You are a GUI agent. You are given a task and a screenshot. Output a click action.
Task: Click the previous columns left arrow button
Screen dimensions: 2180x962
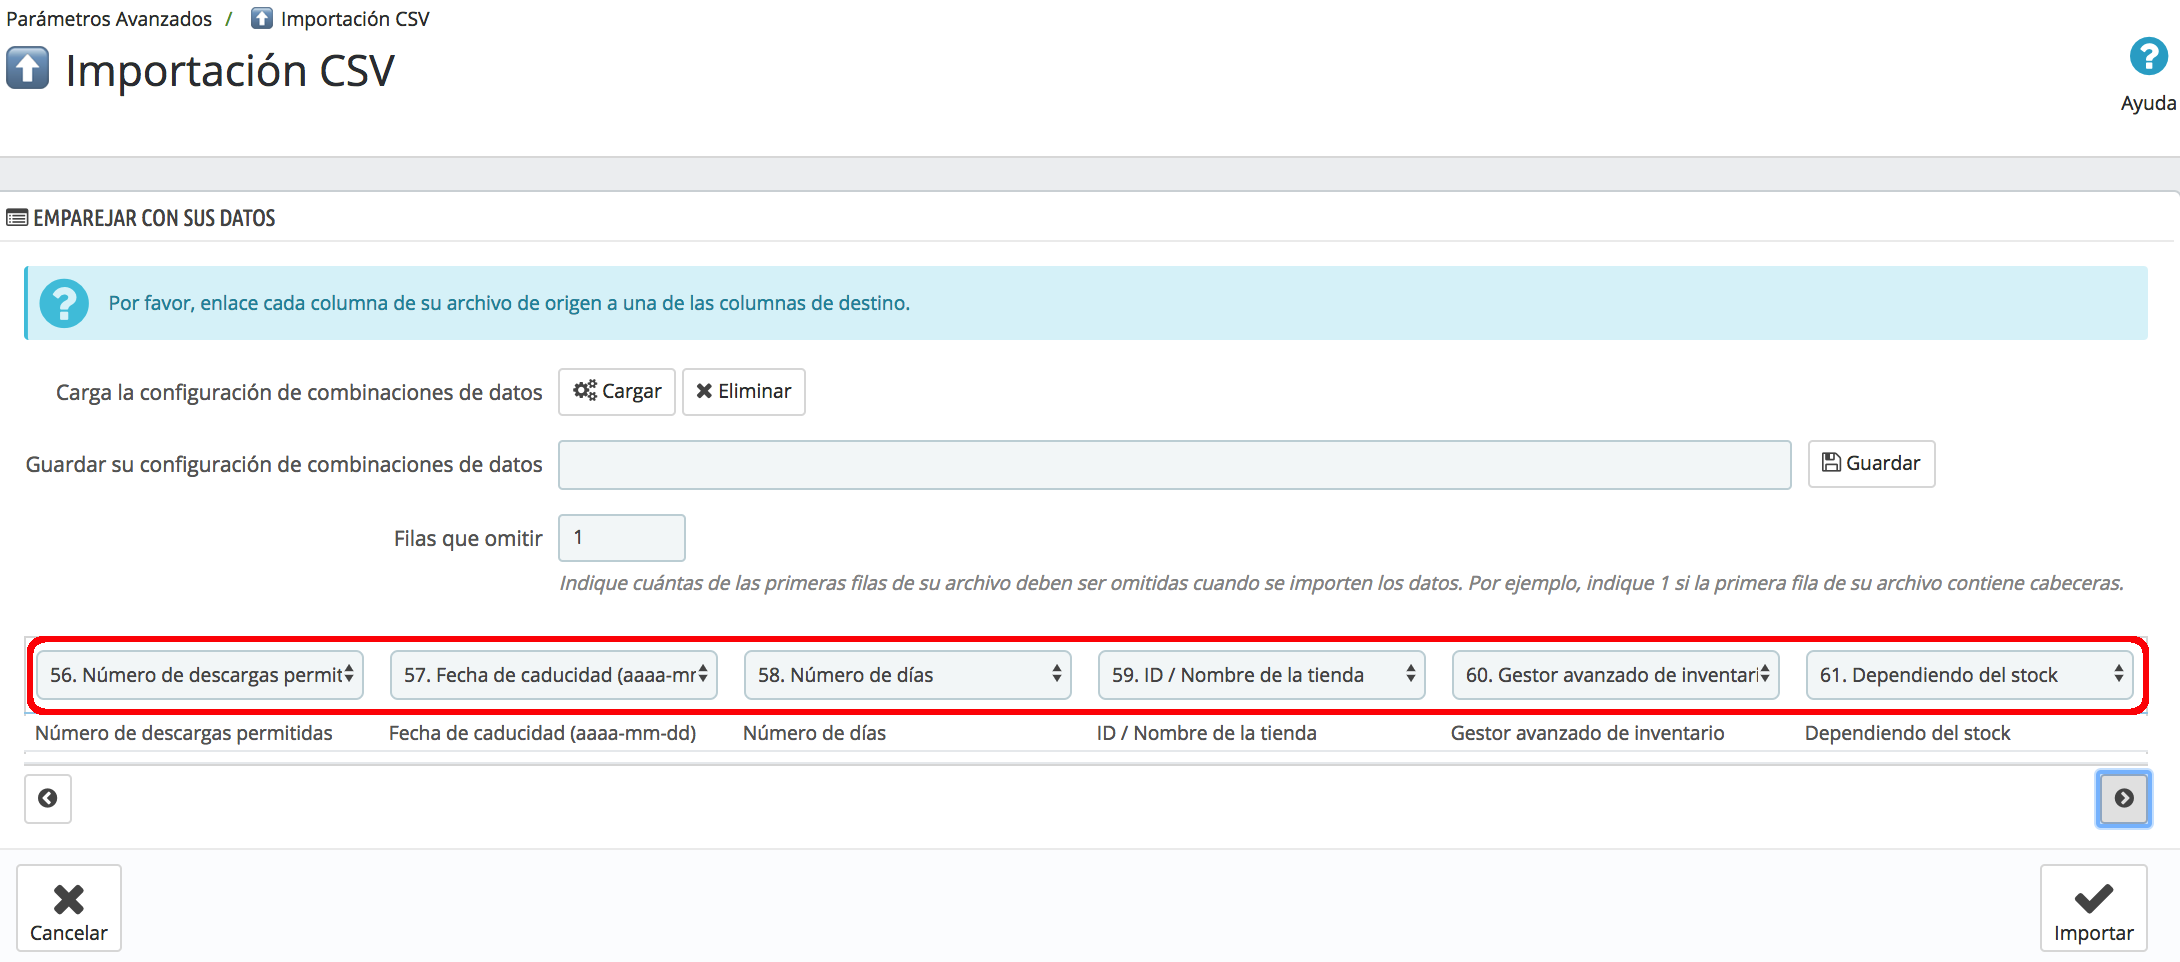point(48,798)
